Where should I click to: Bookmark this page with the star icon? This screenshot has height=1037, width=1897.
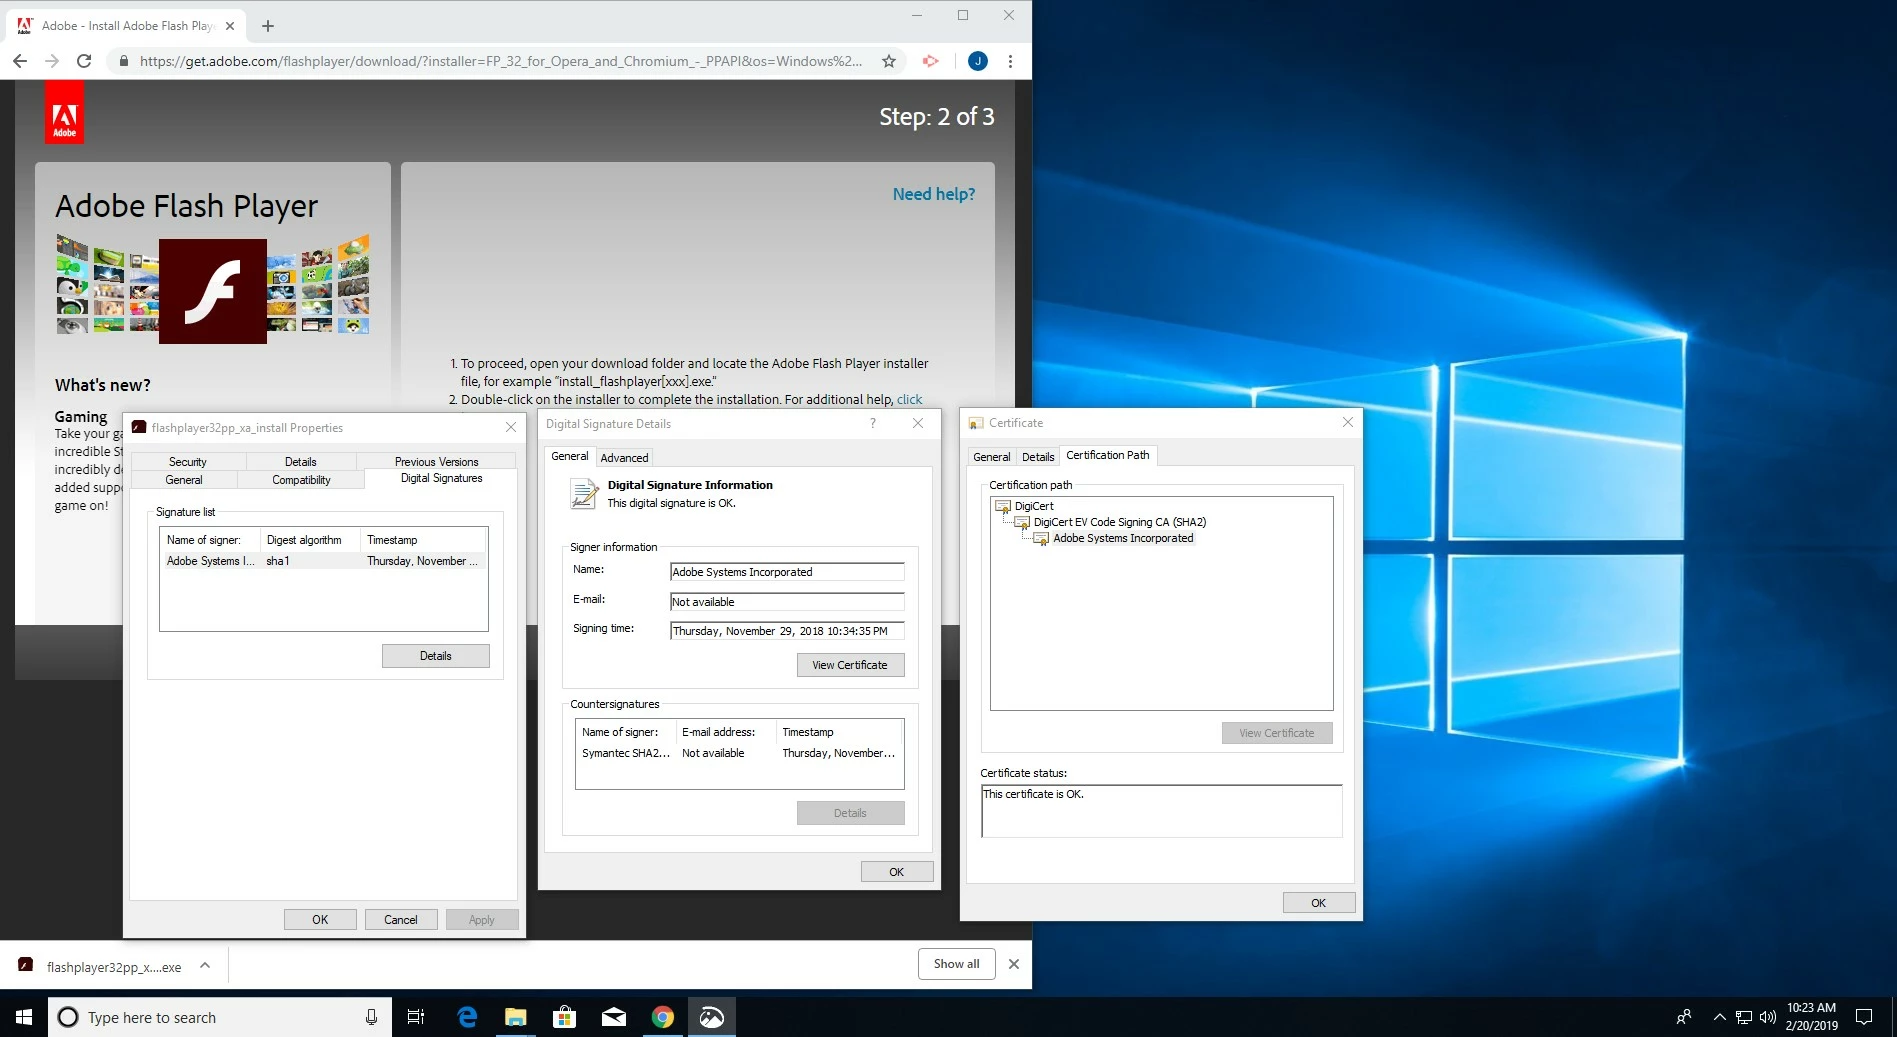point(889,61)
